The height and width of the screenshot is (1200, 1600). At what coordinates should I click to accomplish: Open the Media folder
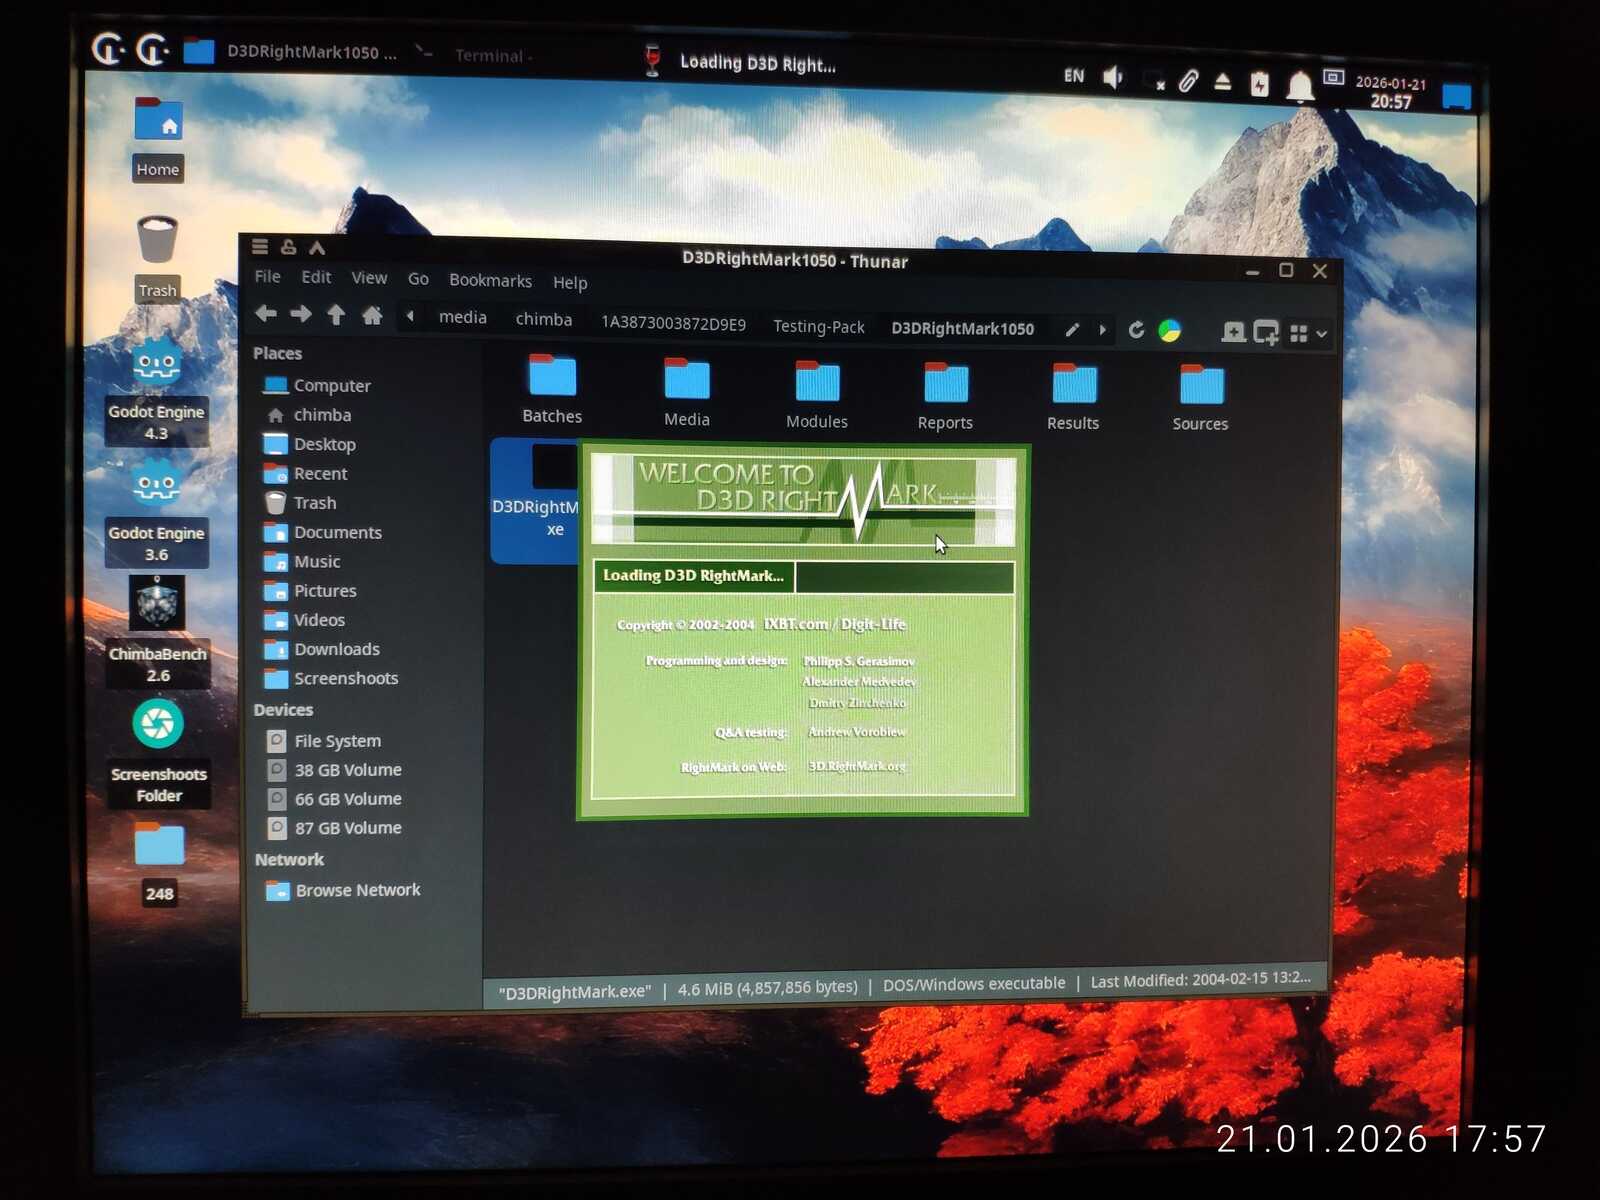click(687, 393)
